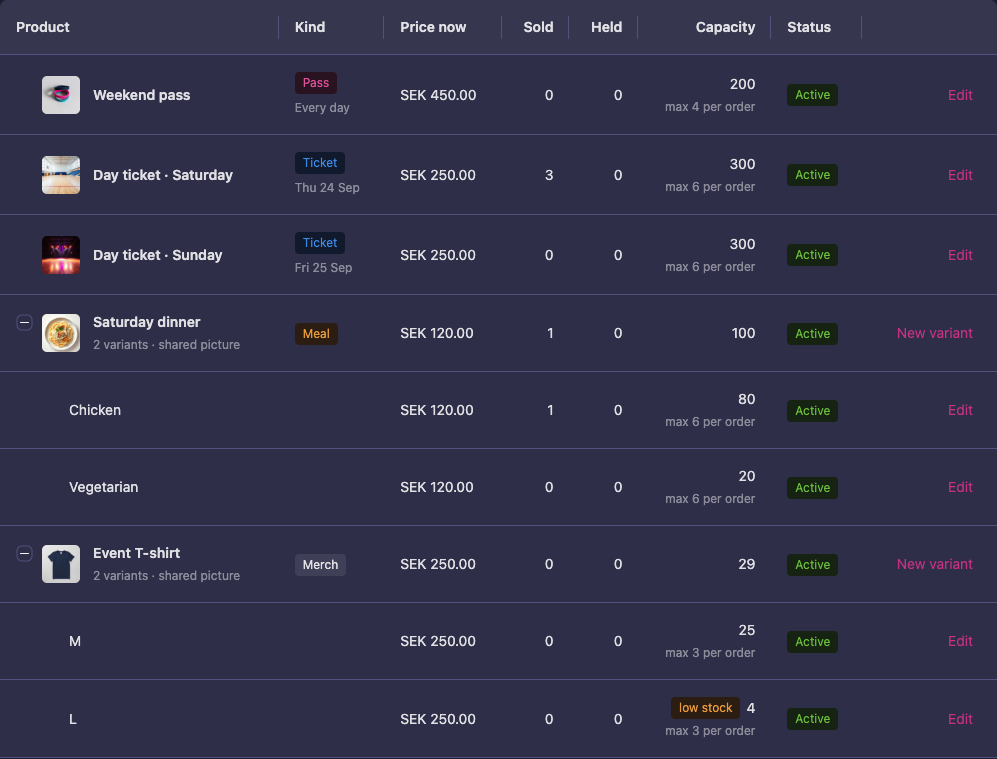Image resolution: width=997 pixels, height=759 pixels.
Task: Click the Ticket badge for Sunday ticket
Action: coord(320,243)
